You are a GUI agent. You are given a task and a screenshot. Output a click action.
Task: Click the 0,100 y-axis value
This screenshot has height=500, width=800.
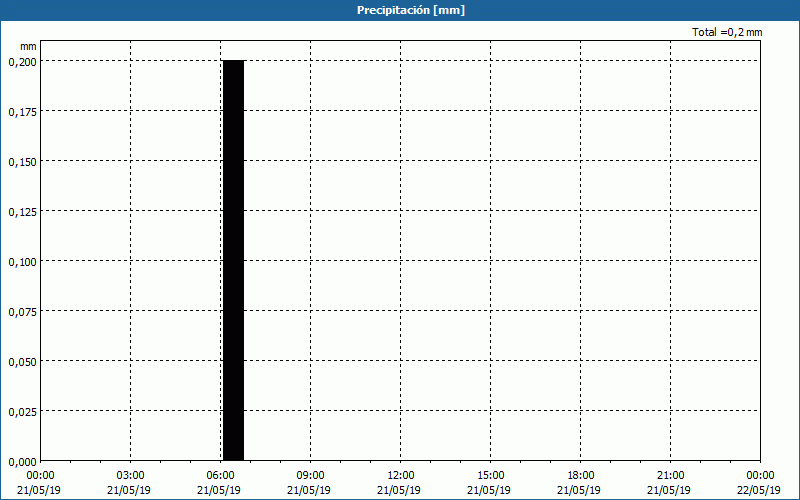coord(22,262)
